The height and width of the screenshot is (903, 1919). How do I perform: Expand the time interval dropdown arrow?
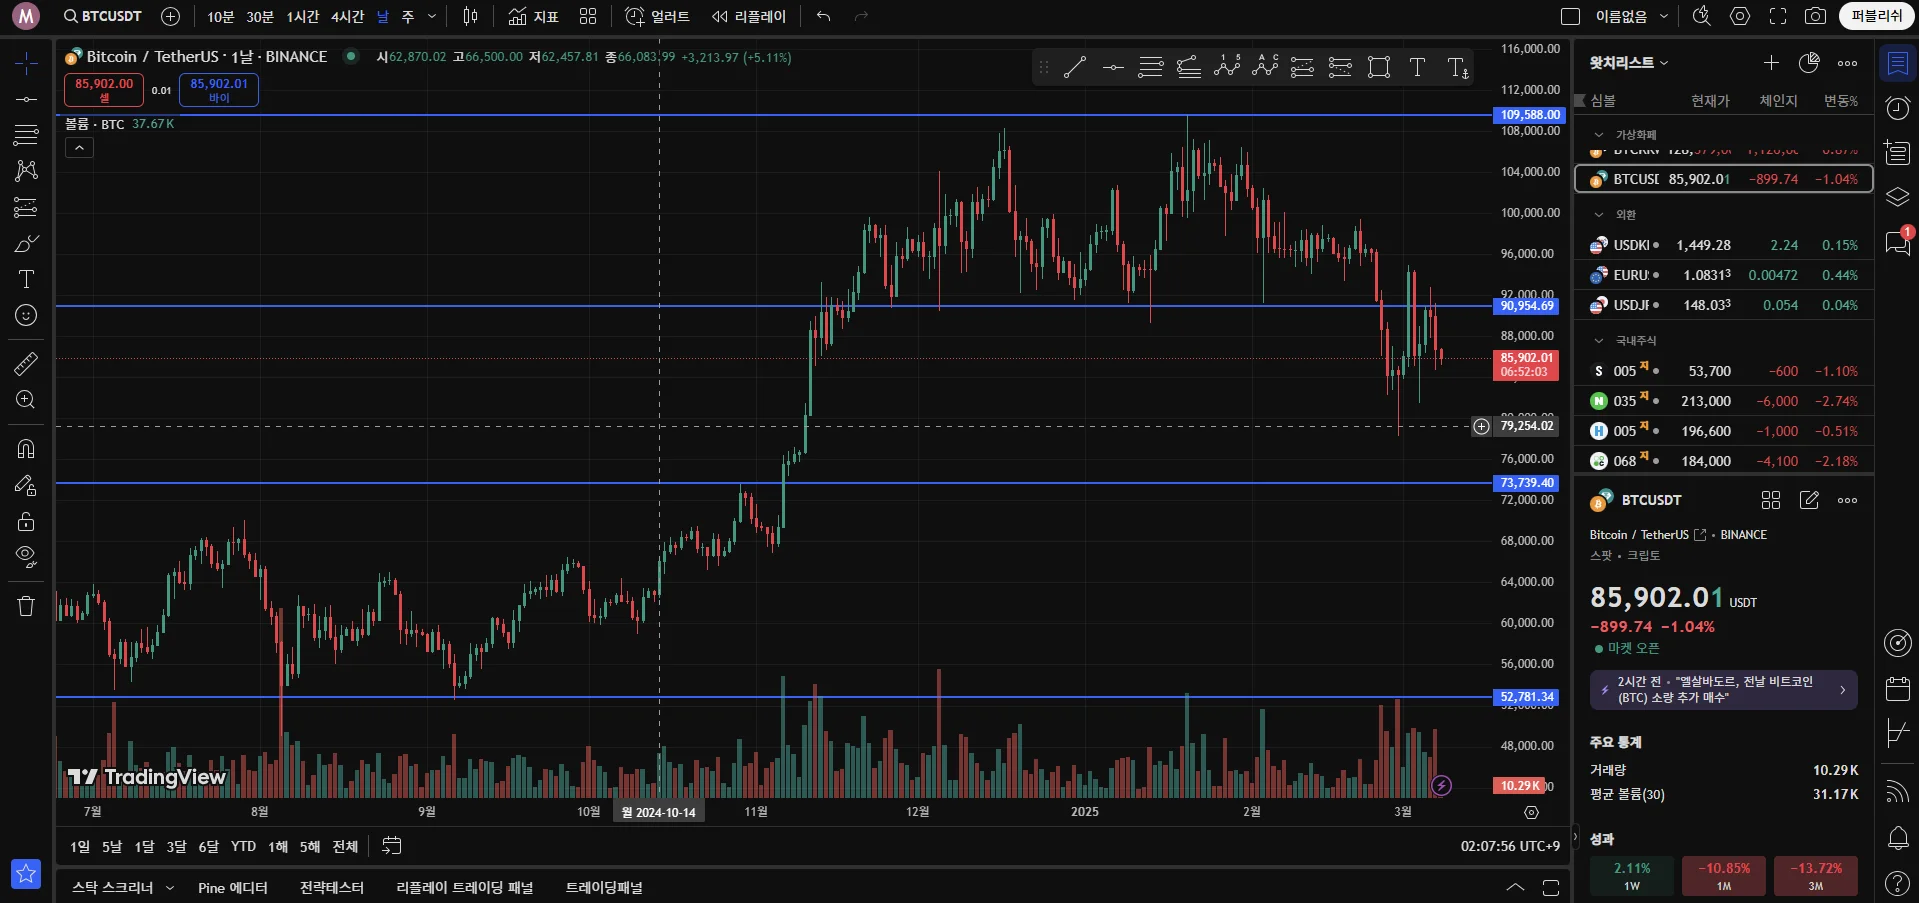(x=432, y=16)
